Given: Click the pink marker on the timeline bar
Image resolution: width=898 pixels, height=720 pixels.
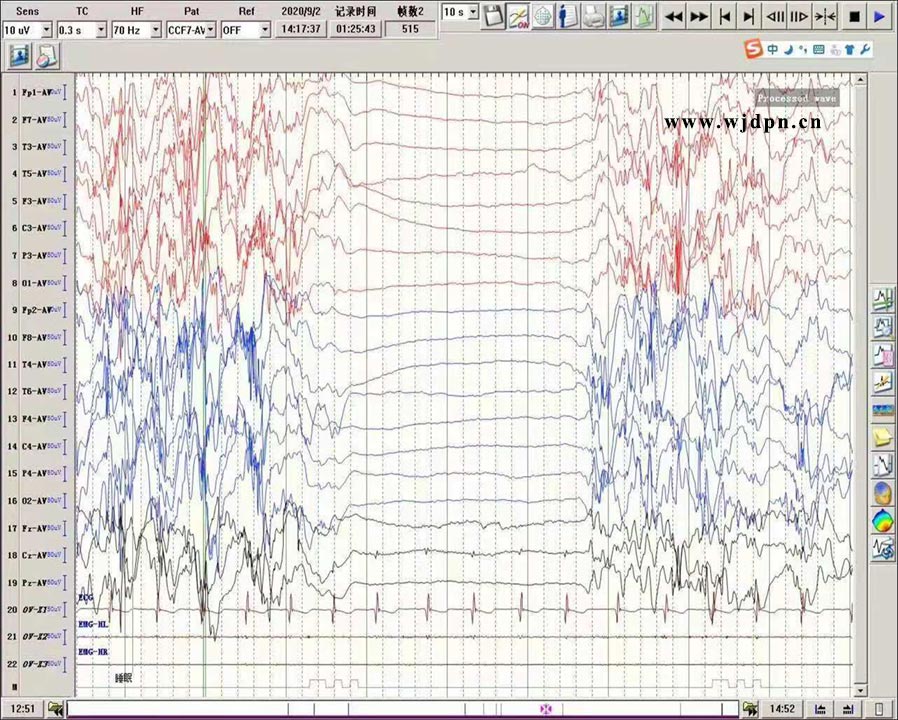Looking at the screenshot, I should point(545,709).
